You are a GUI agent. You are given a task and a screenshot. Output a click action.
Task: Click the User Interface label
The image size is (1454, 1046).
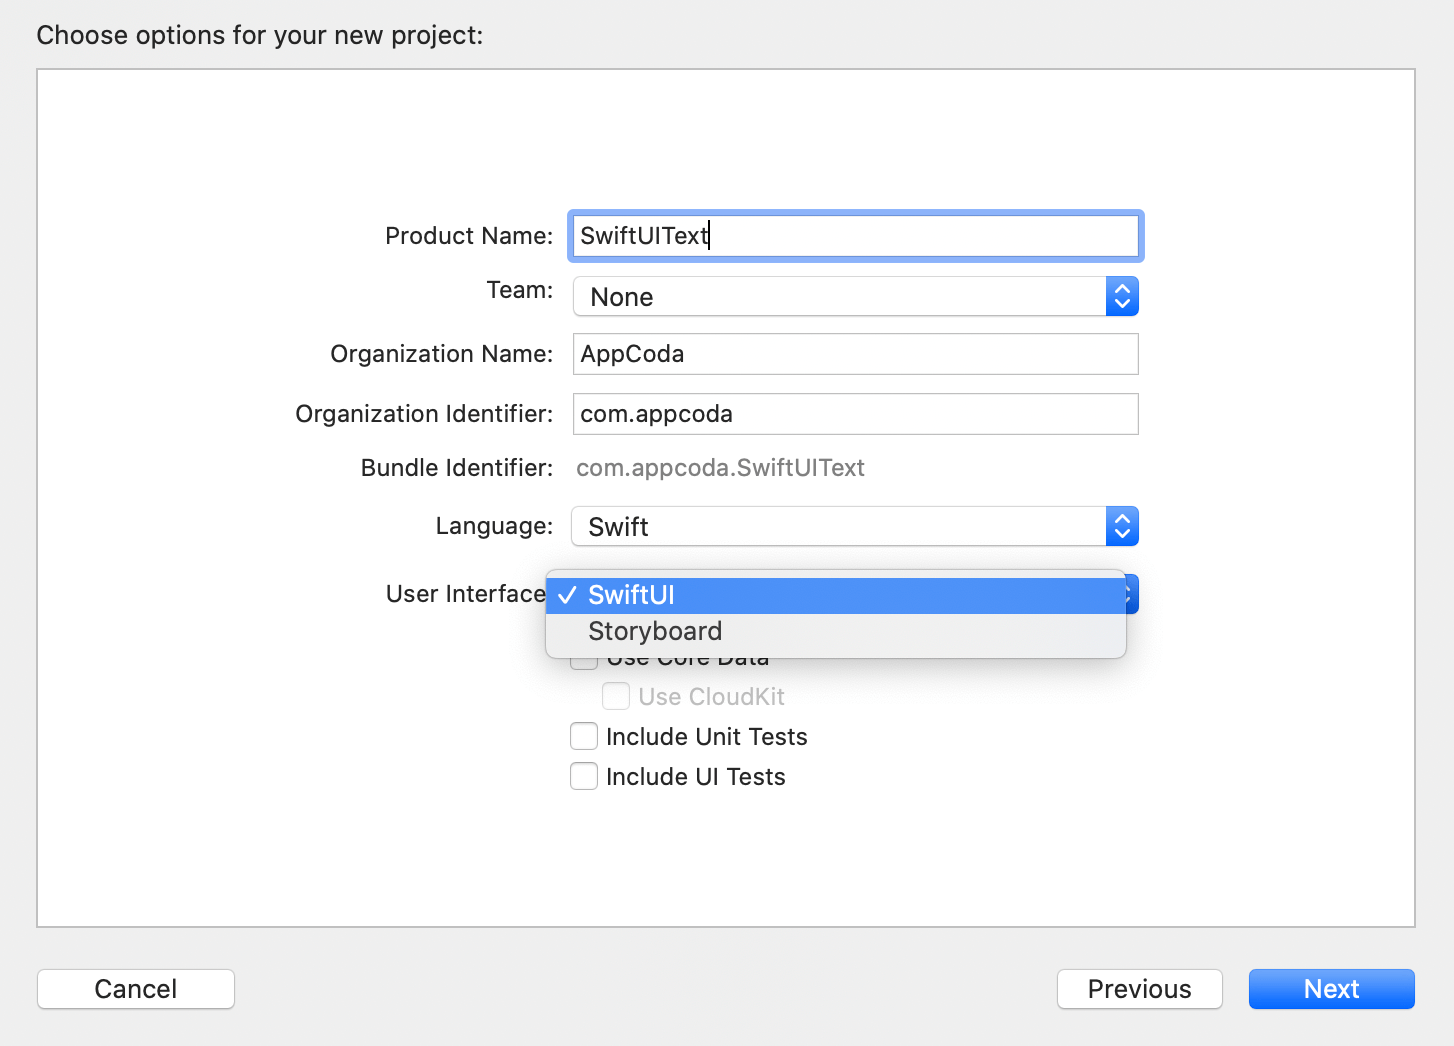(465, 594)
